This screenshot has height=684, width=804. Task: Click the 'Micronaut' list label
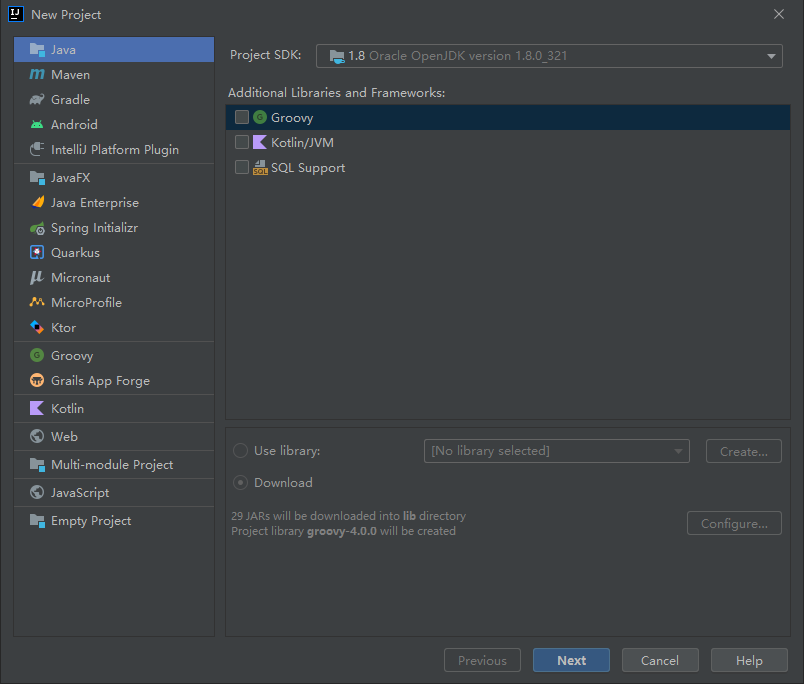pyautogui.click(x=81, y=278)
